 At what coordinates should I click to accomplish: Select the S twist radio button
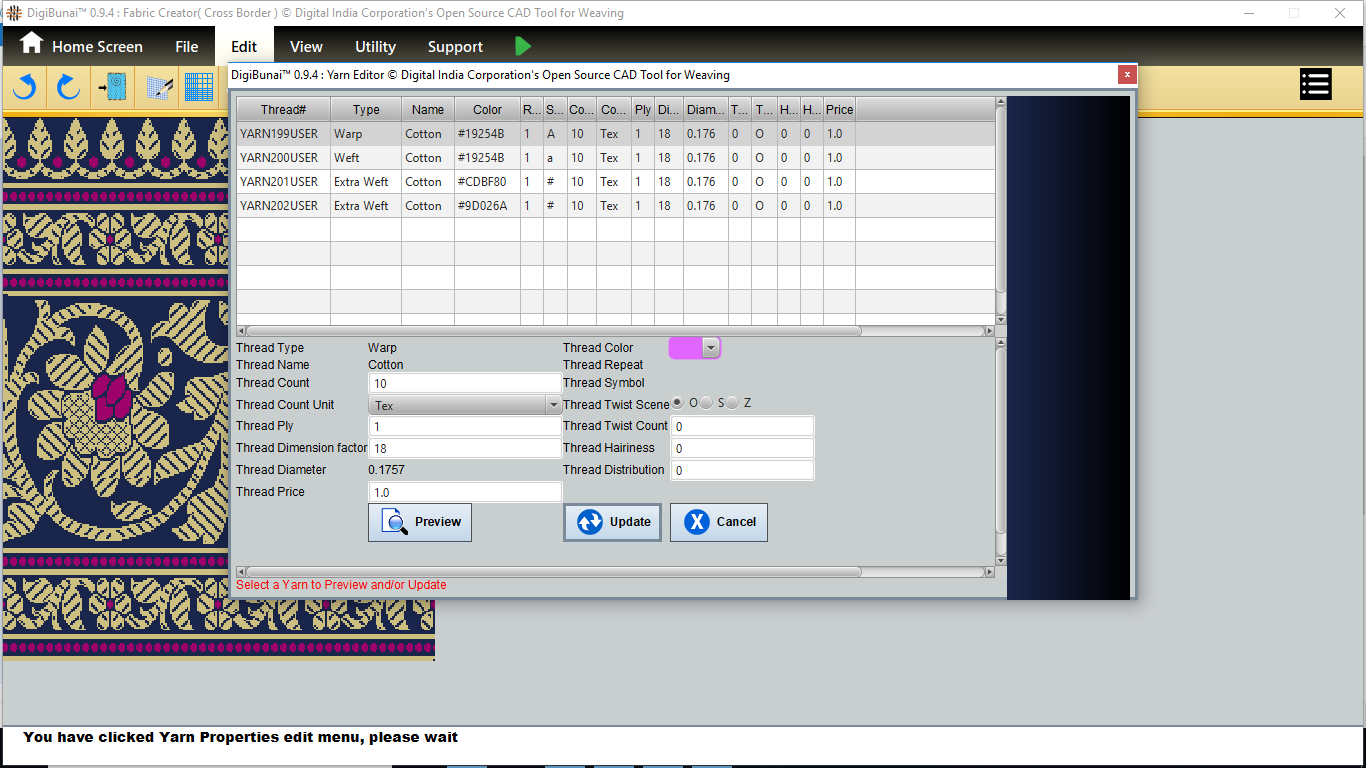point(706,403)
